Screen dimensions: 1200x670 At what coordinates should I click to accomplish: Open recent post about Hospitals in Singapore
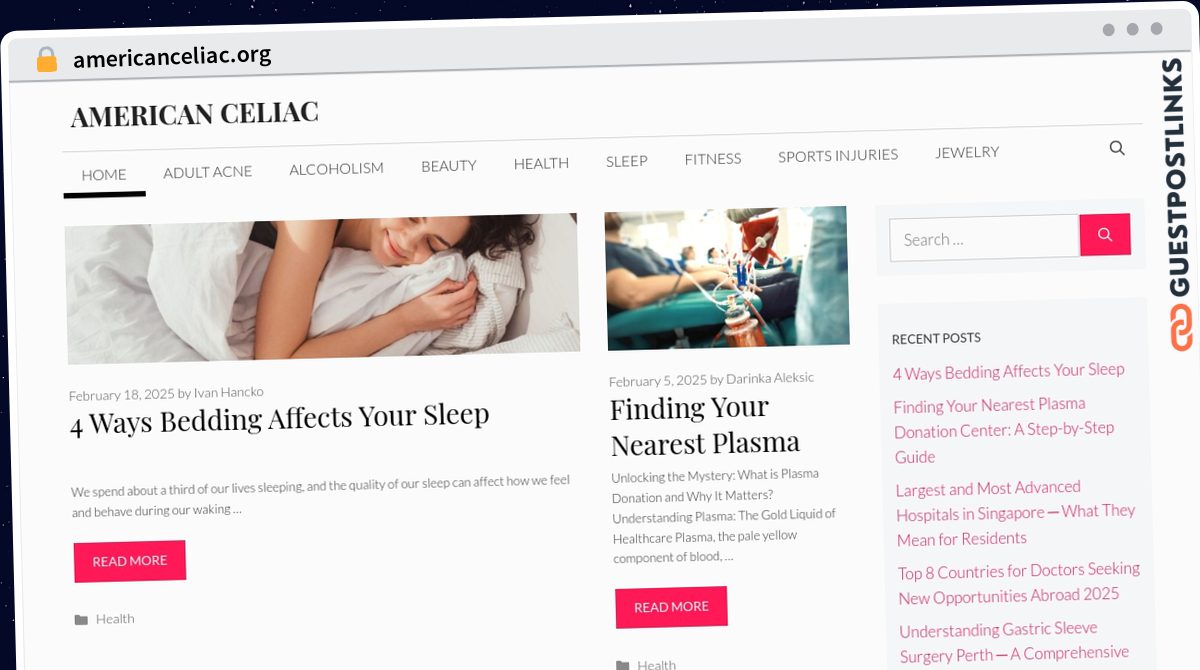(1016, 513)
